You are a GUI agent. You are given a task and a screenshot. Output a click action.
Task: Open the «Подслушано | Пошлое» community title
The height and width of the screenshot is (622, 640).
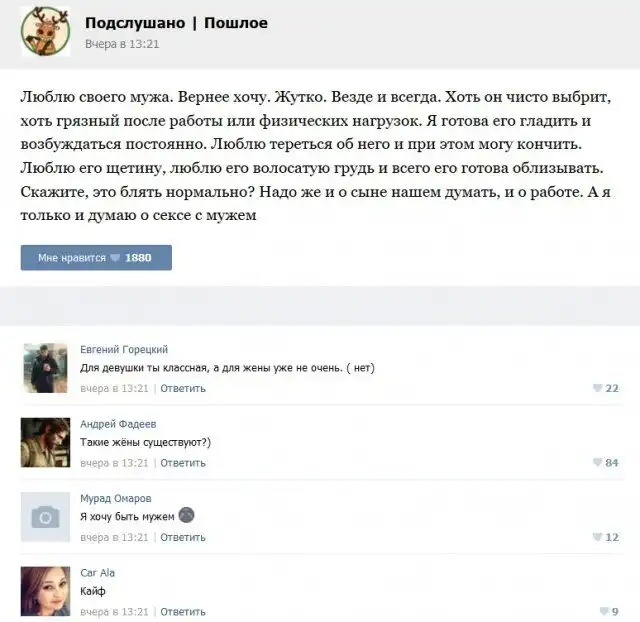[176, 23]
